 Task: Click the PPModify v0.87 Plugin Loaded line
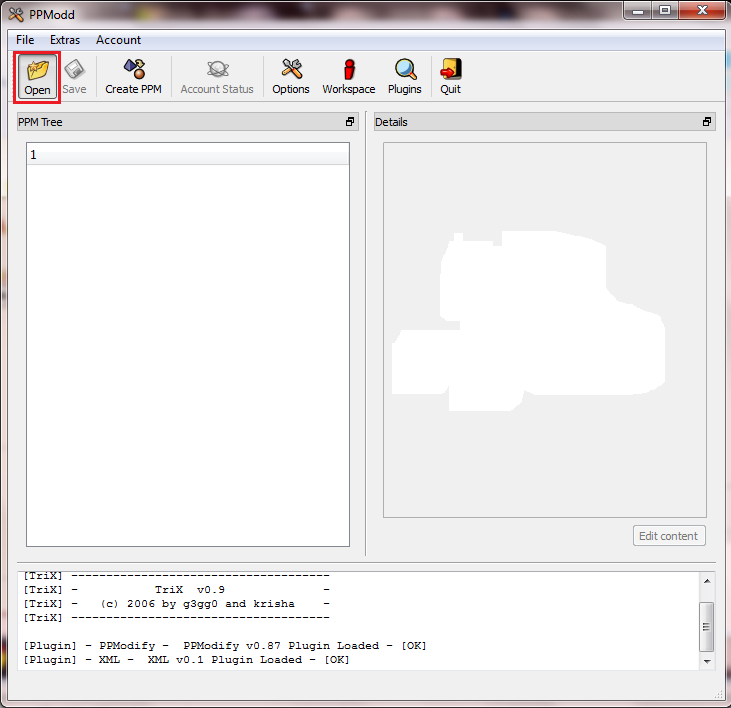(225, 646)
